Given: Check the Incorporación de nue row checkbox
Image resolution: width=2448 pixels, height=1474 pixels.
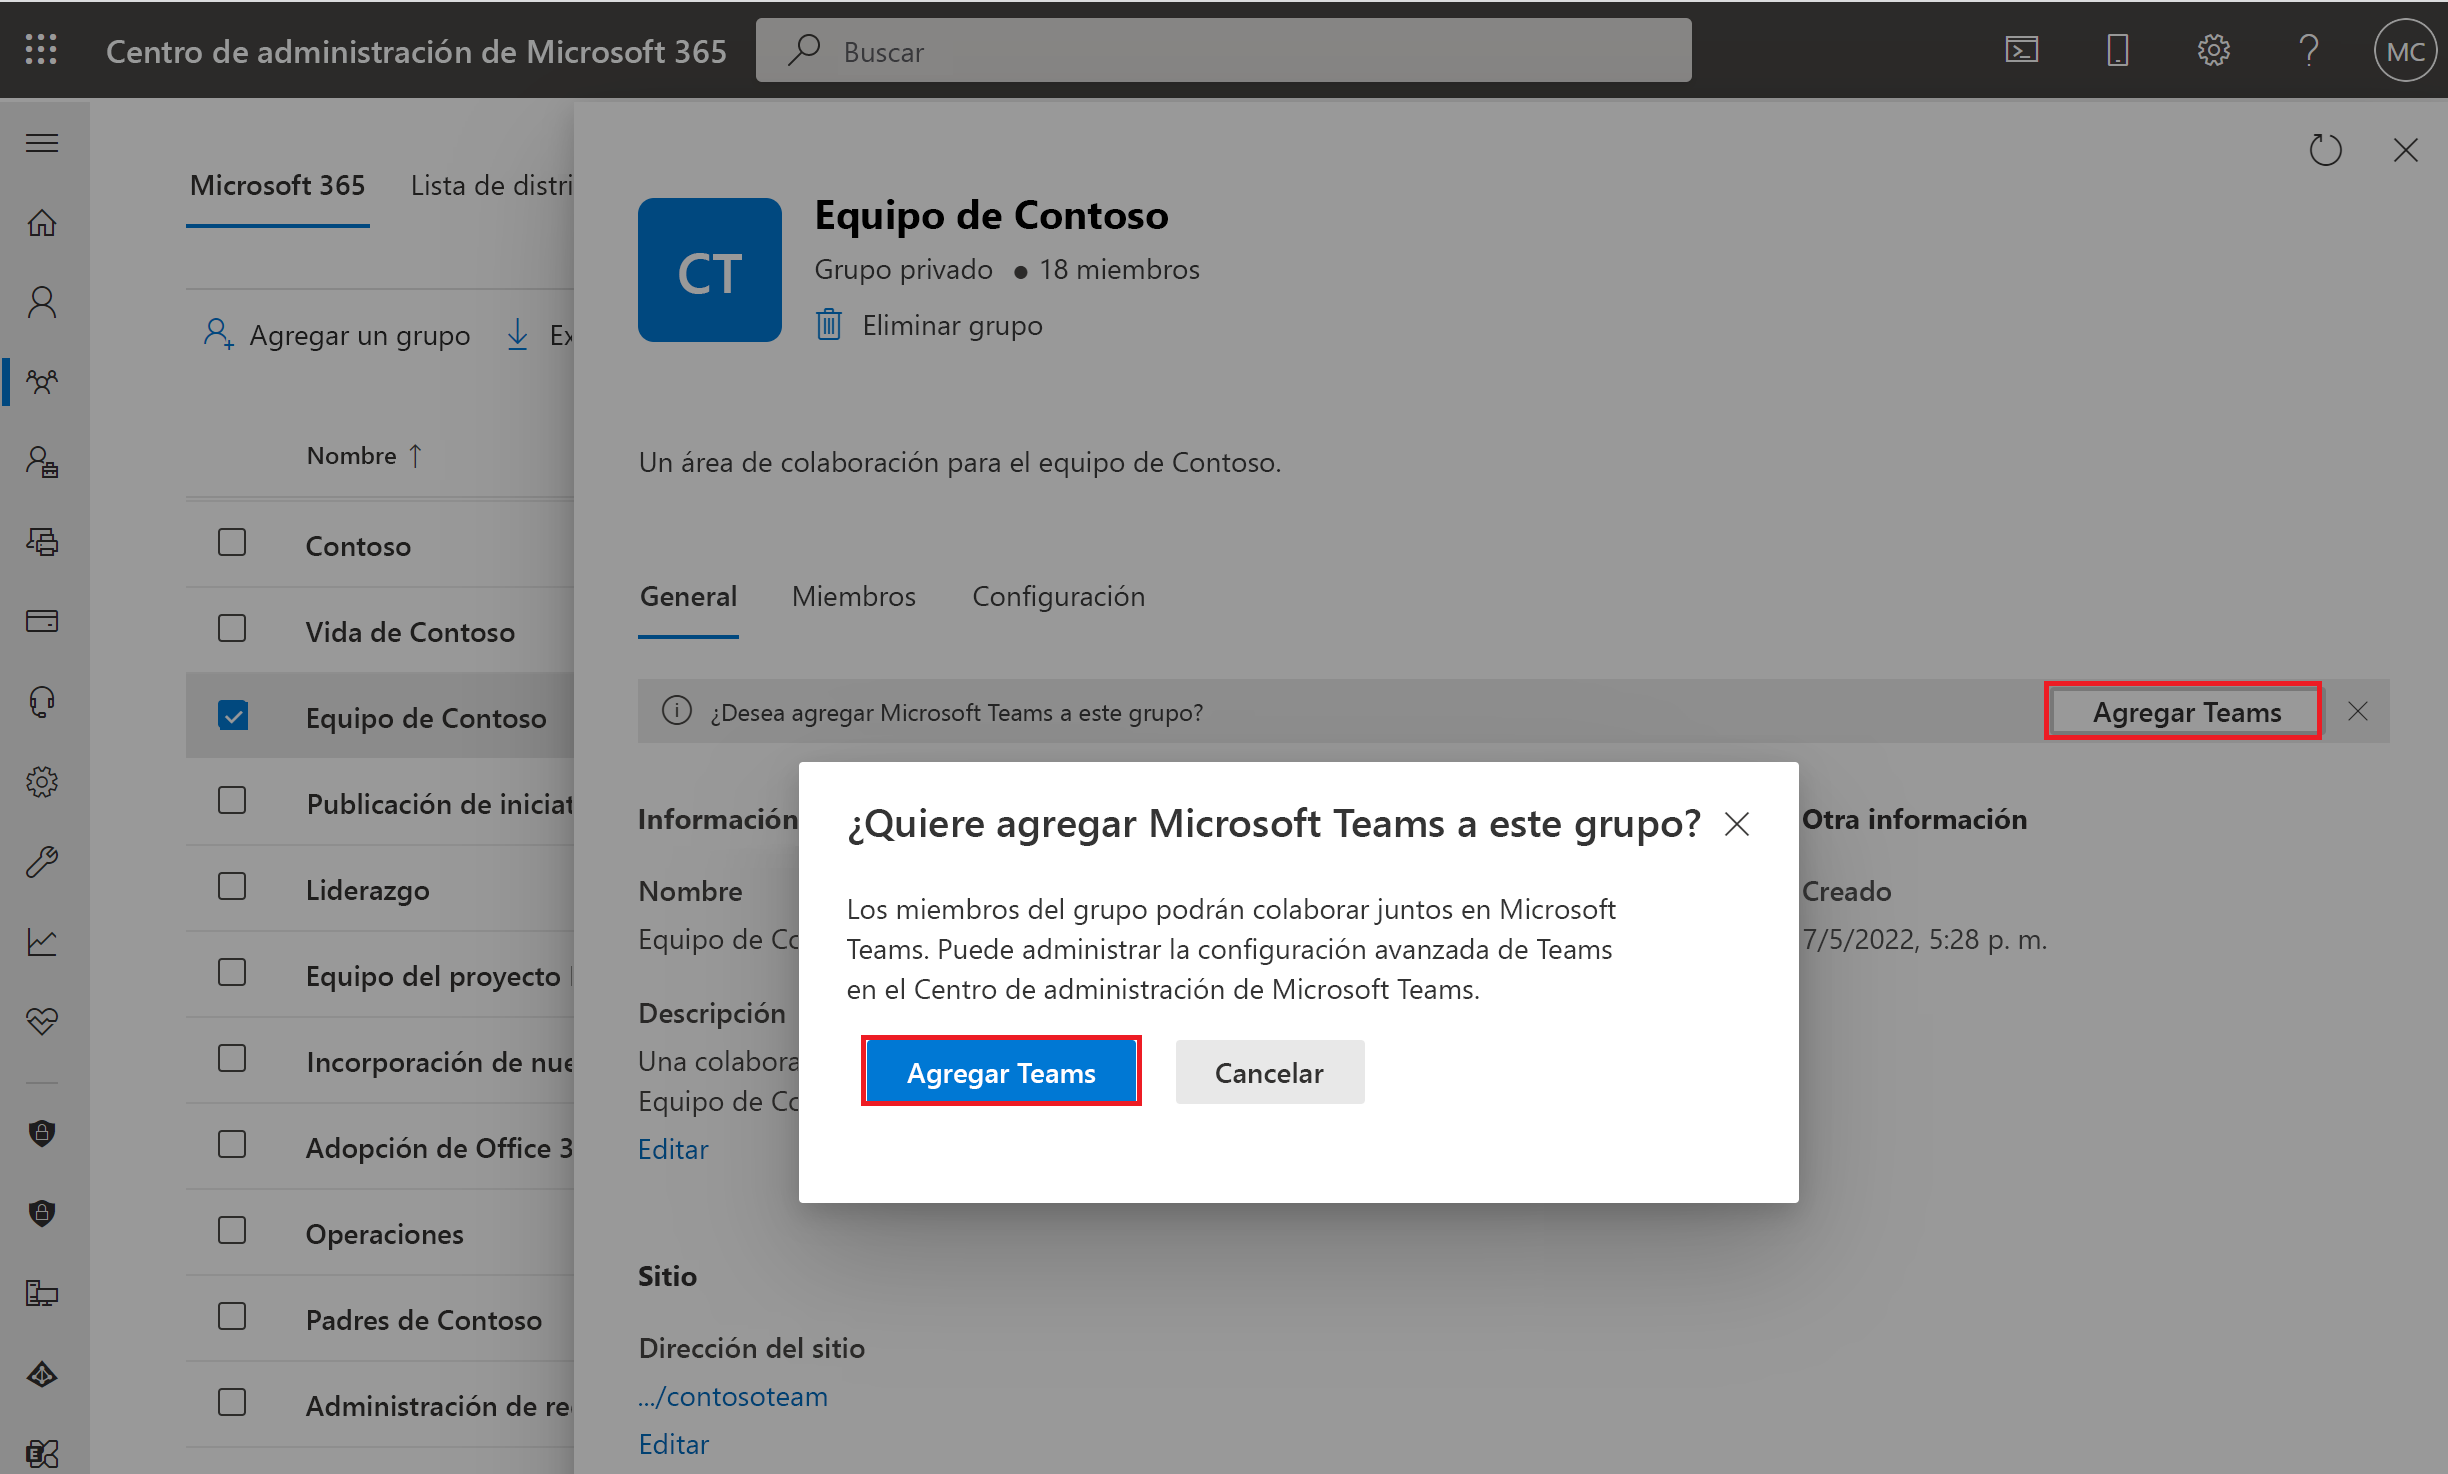Looking at the screenshot, I should tap(232, 1058).
